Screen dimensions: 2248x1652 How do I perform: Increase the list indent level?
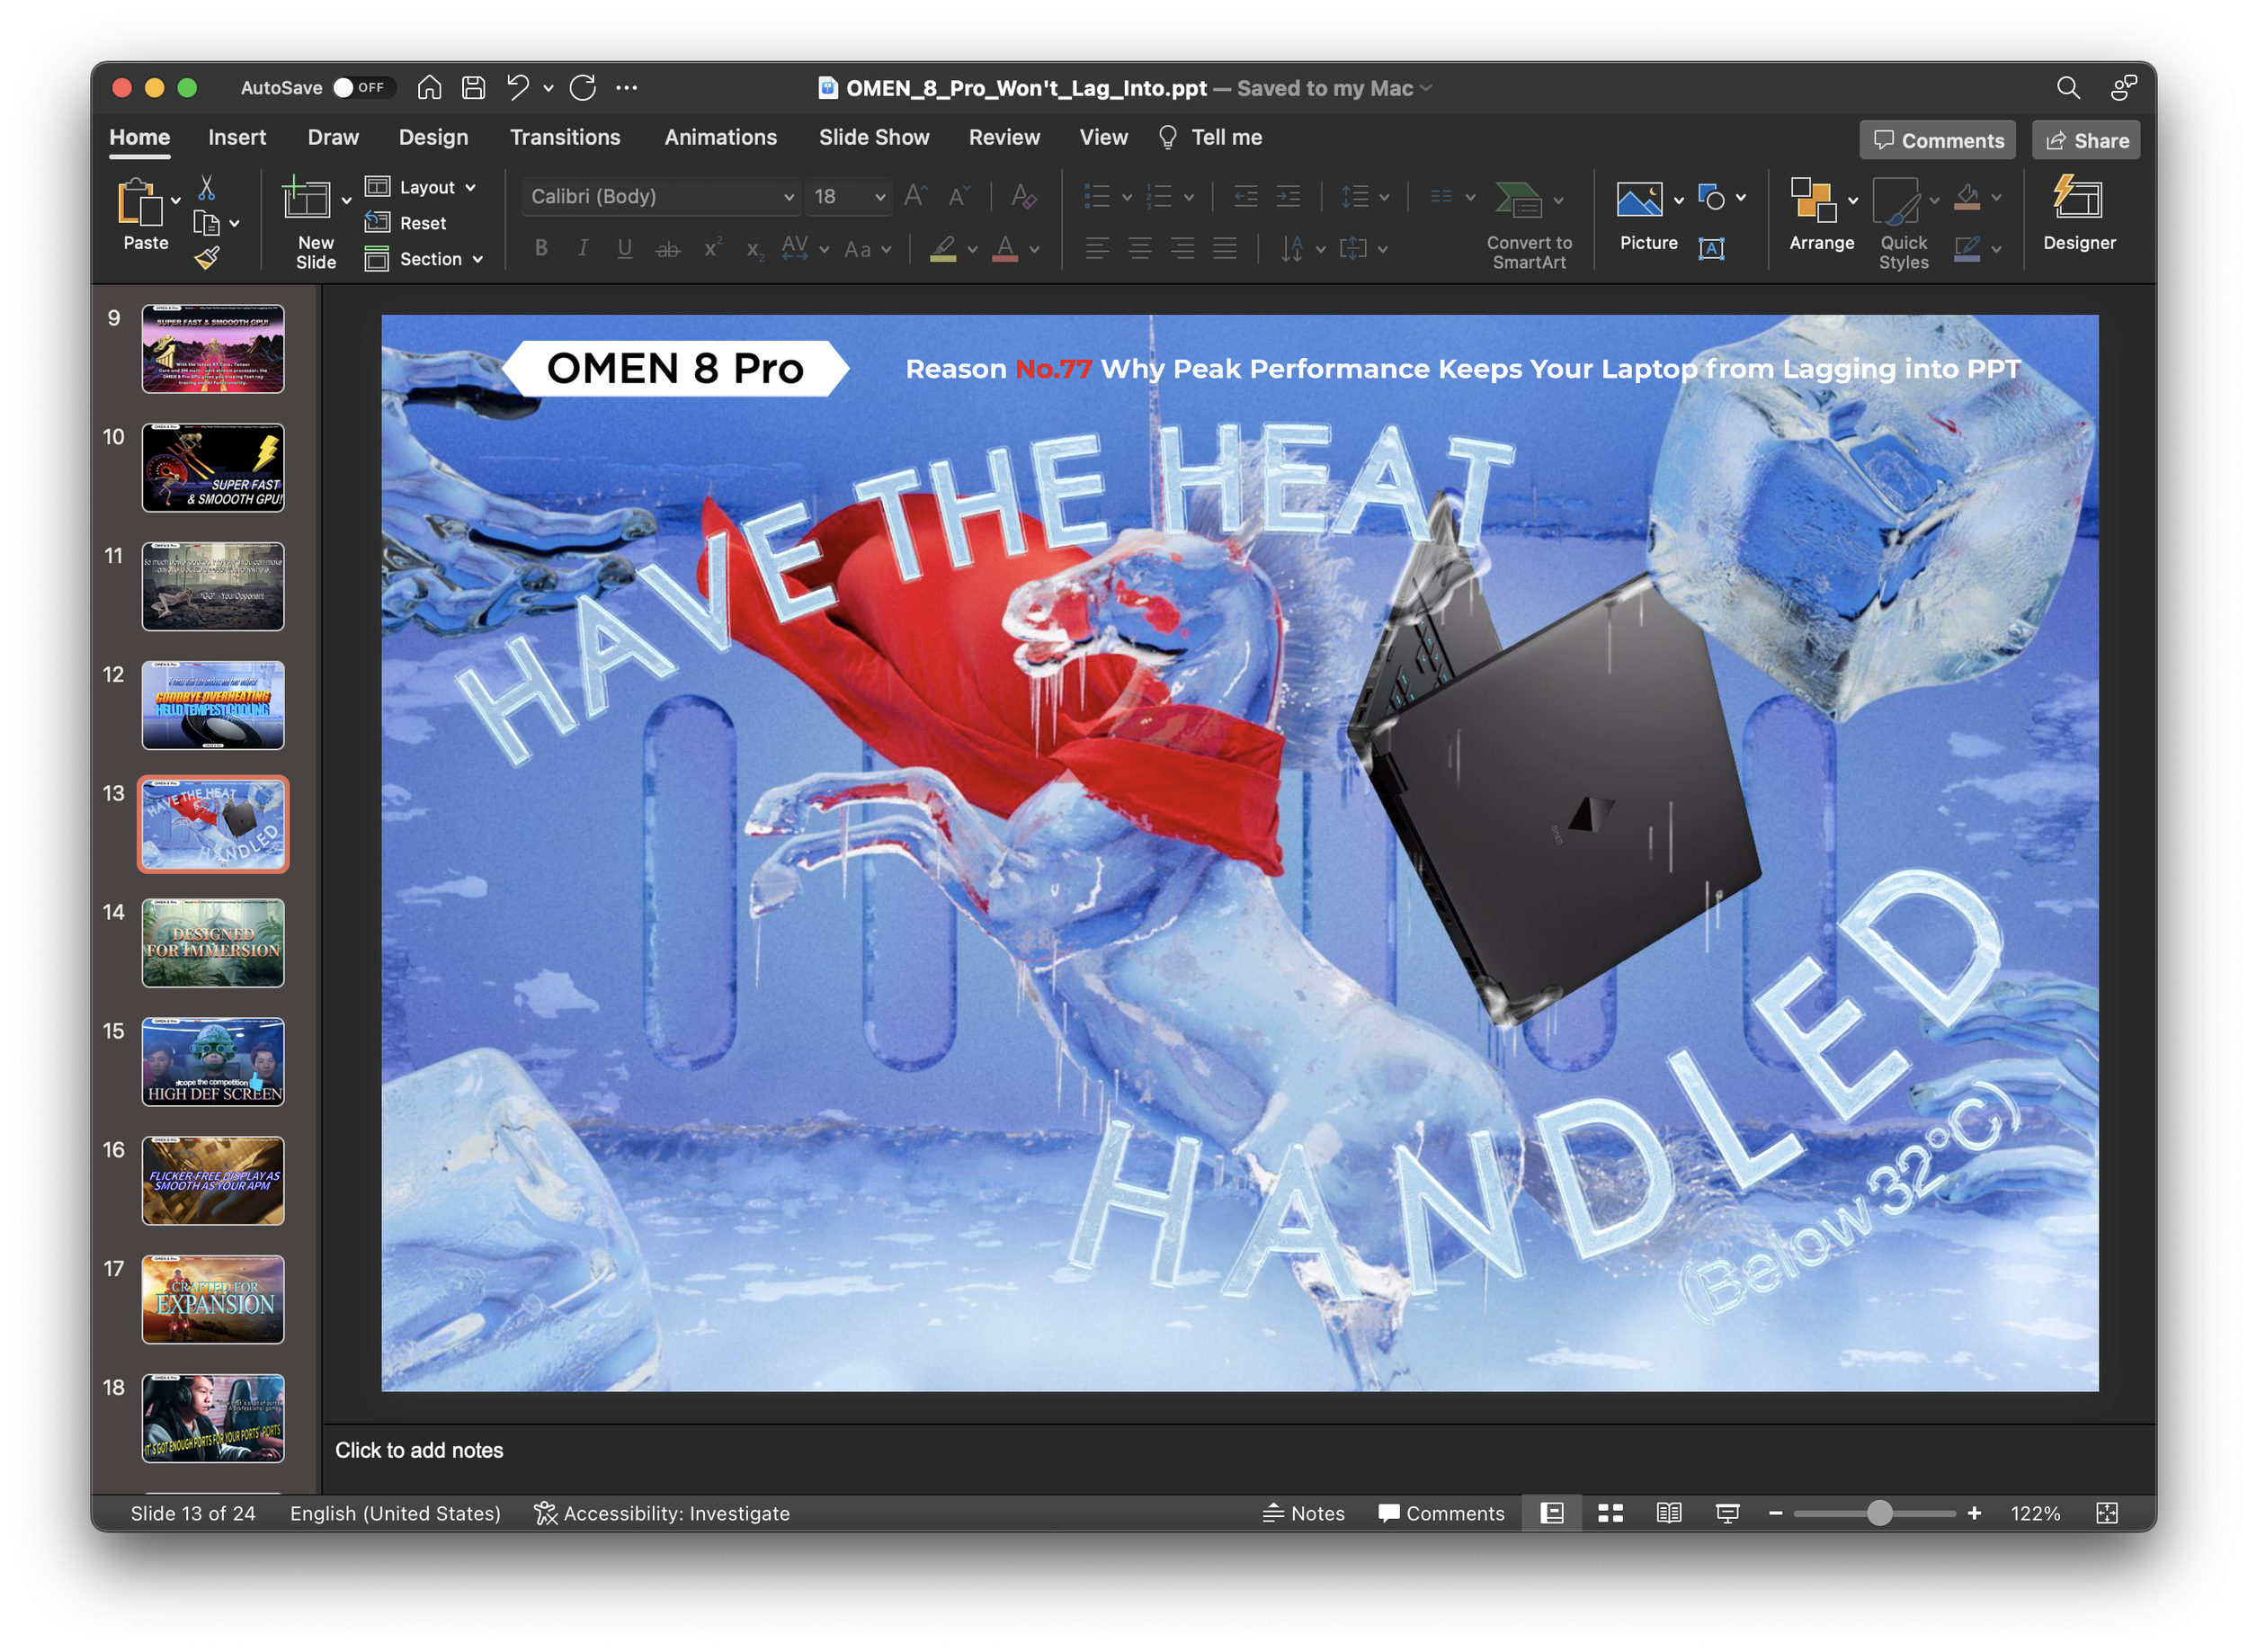pos(1289,196)
